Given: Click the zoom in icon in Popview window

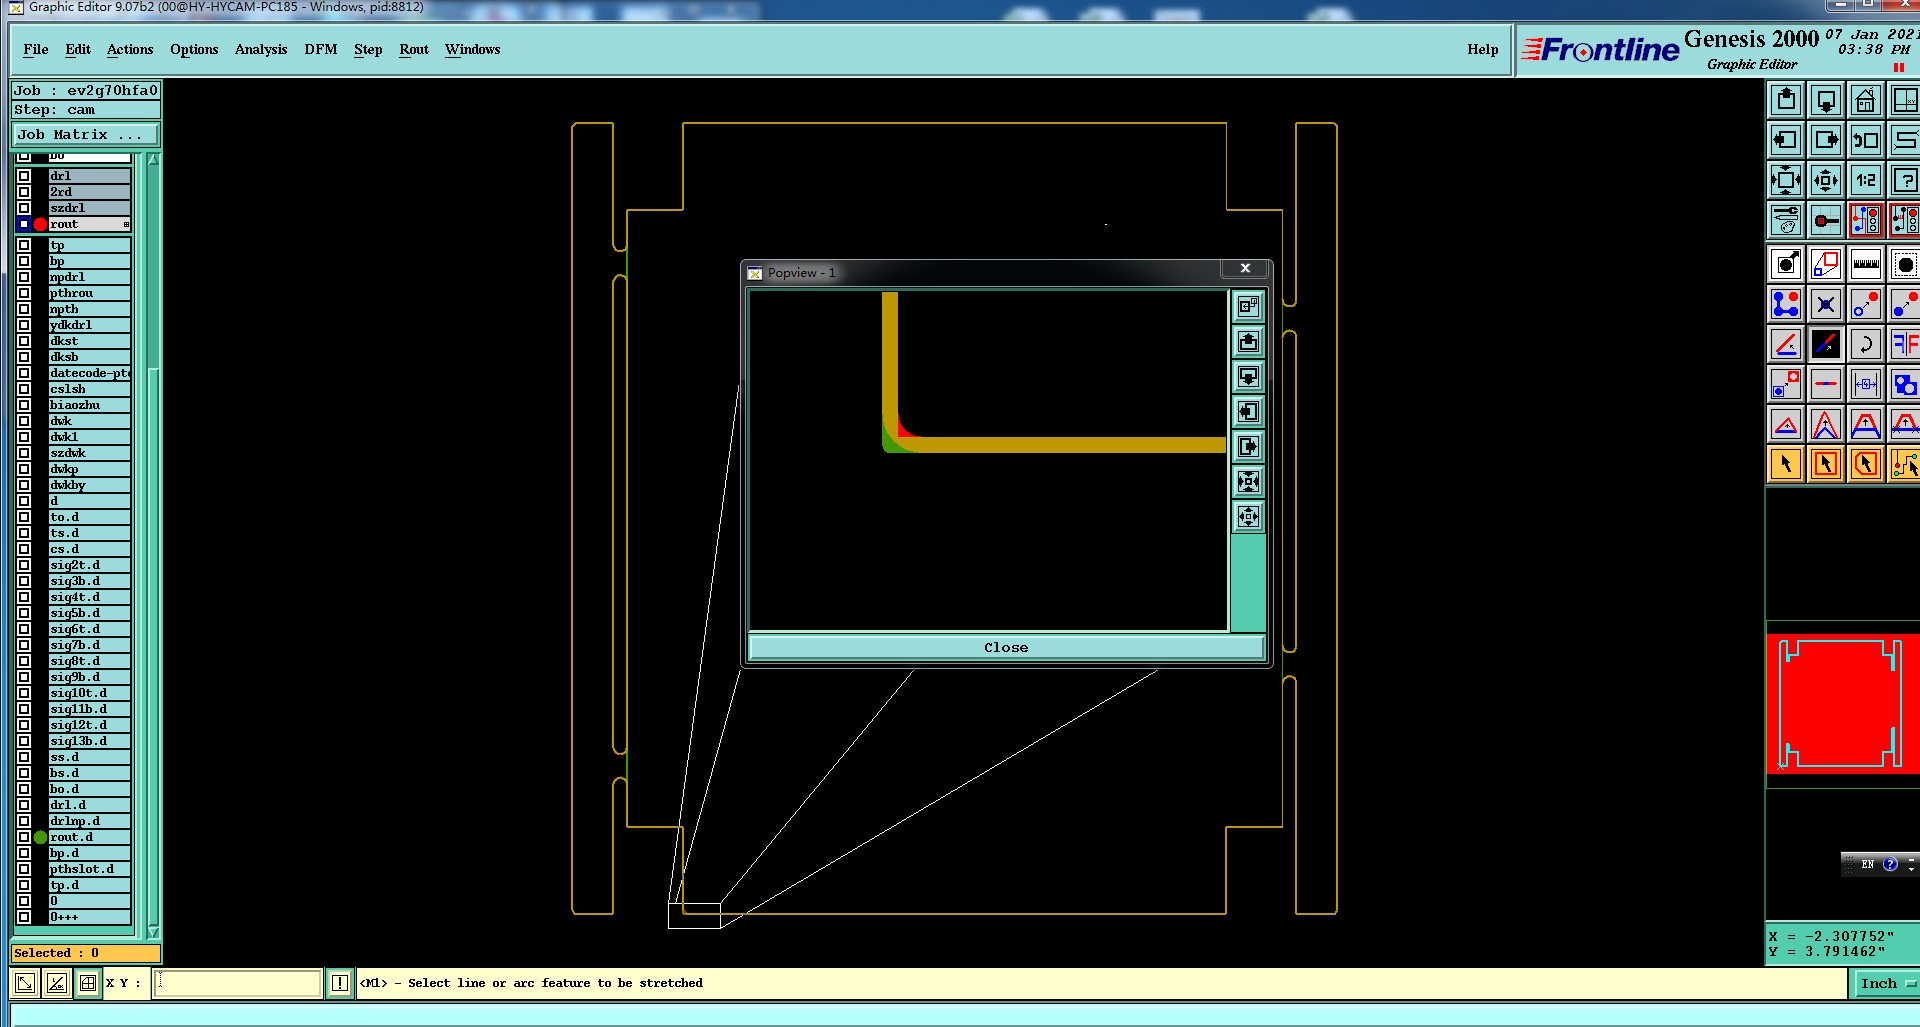Looking at the screenshot, I should (1248, 482).
